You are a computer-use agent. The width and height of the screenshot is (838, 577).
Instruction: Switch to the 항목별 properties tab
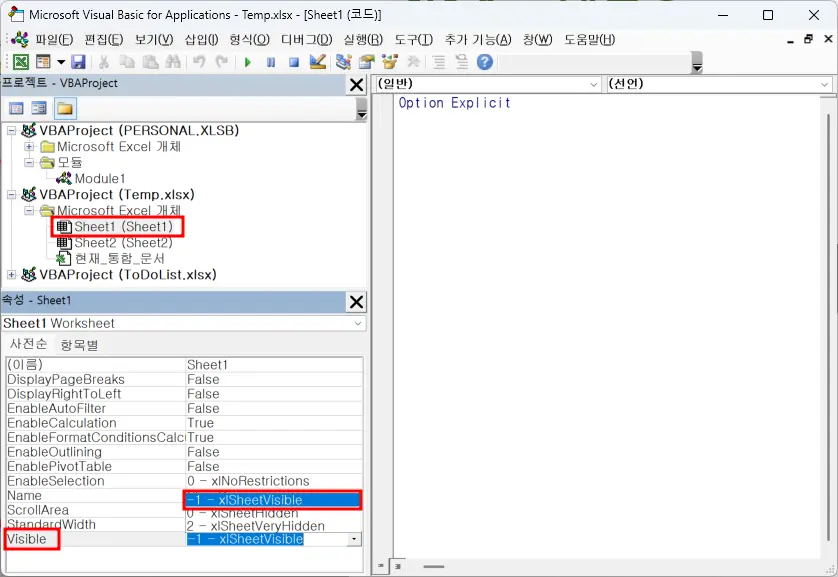[80, 345]
